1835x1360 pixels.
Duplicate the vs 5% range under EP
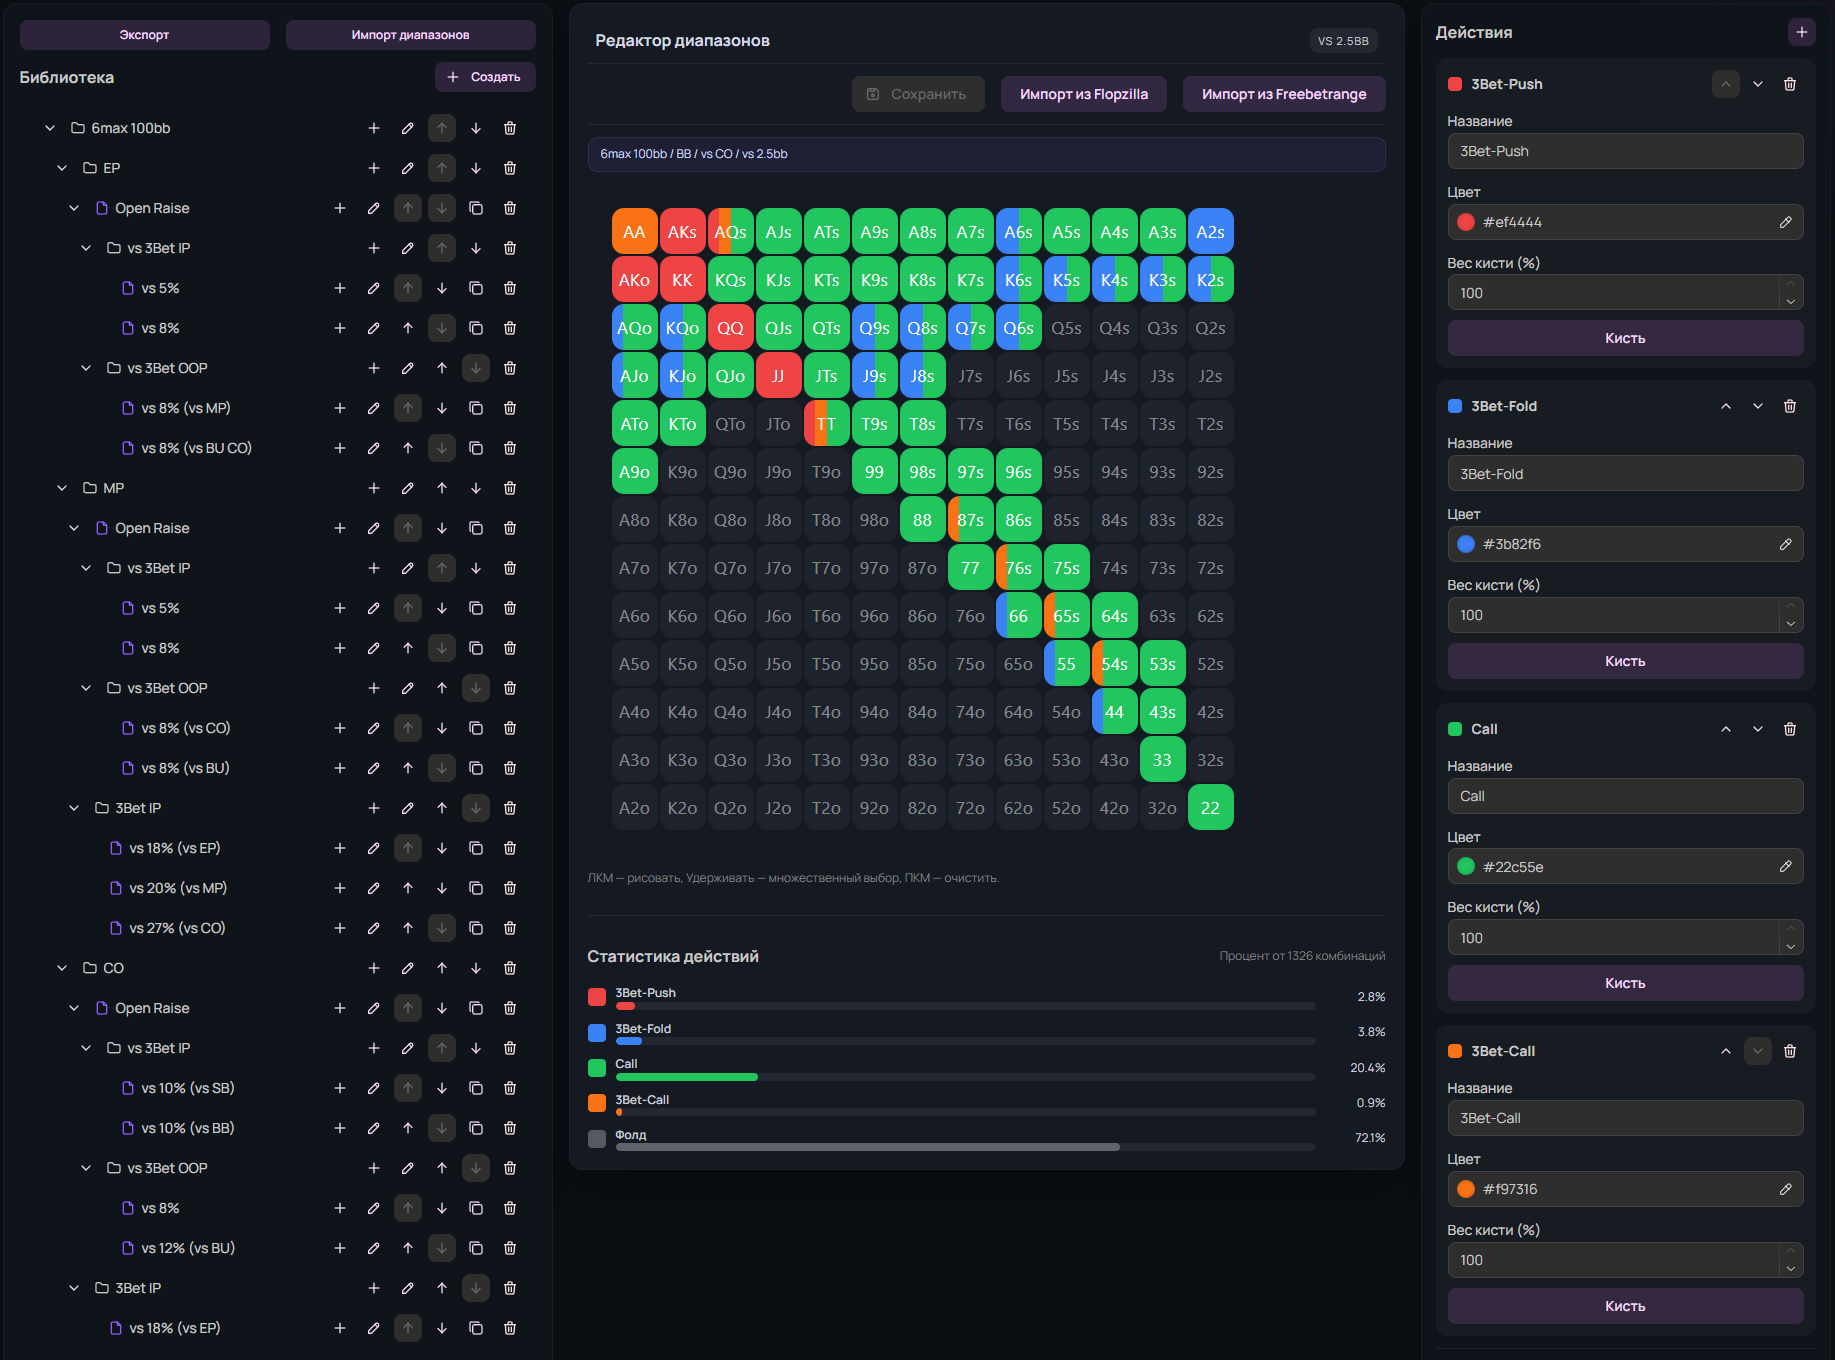click(476, 288)
